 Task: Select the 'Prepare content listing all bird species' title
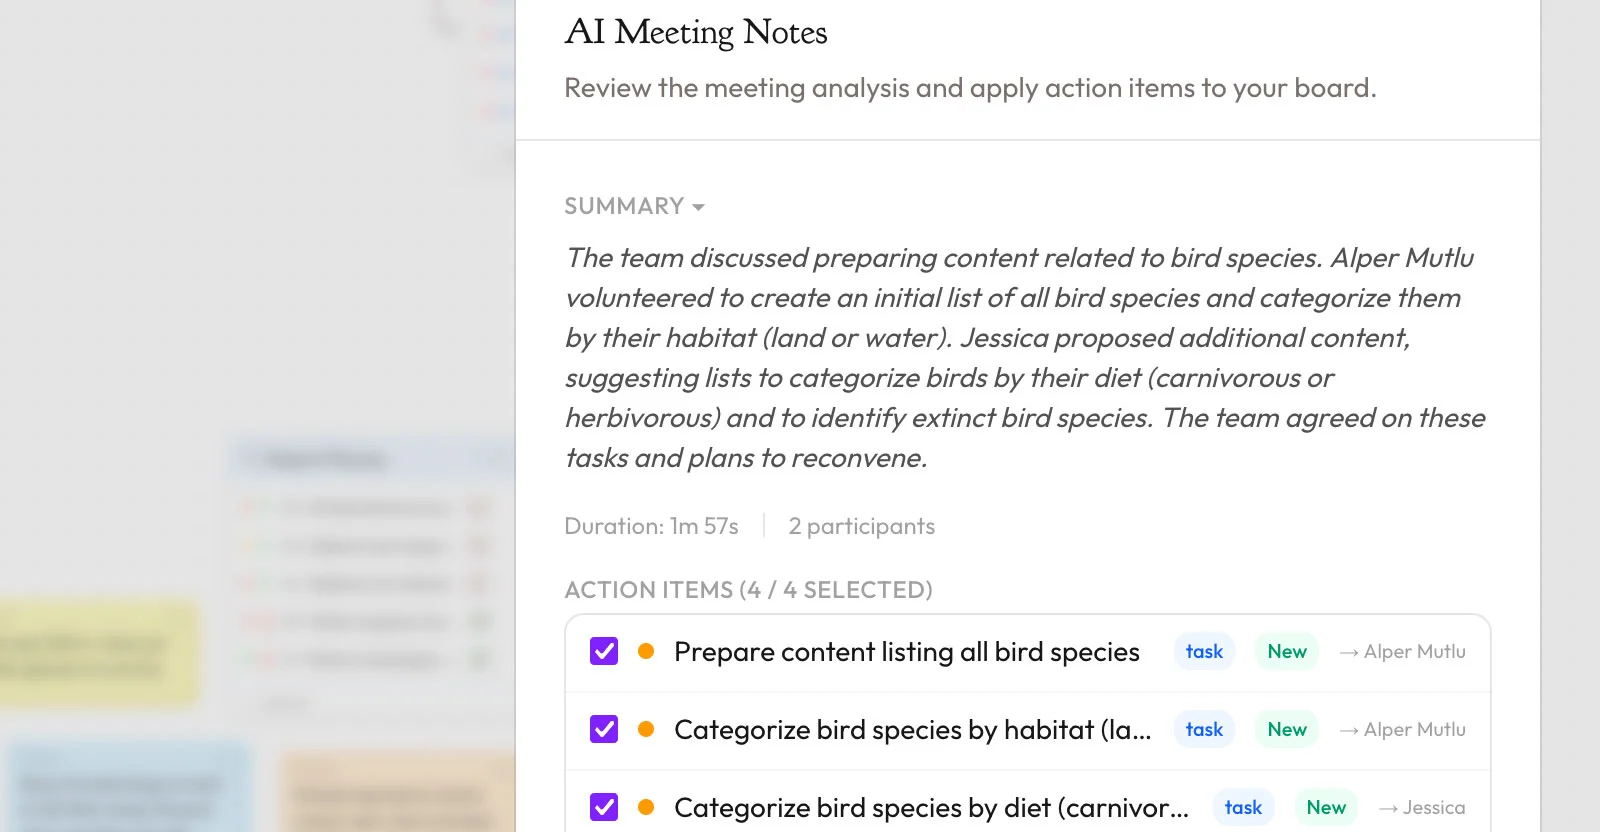click(x=906, y=652)
